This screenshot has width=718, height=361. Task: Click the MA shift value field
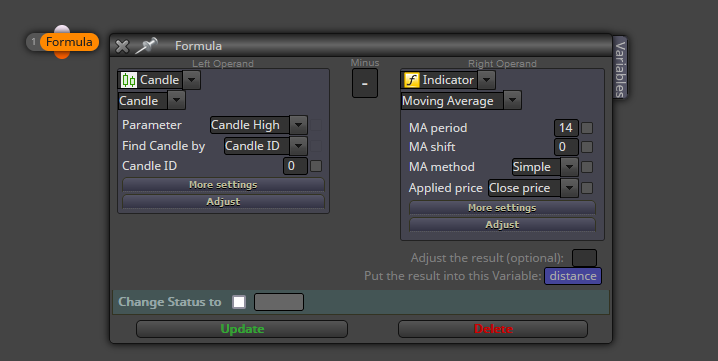pos(566,147)
